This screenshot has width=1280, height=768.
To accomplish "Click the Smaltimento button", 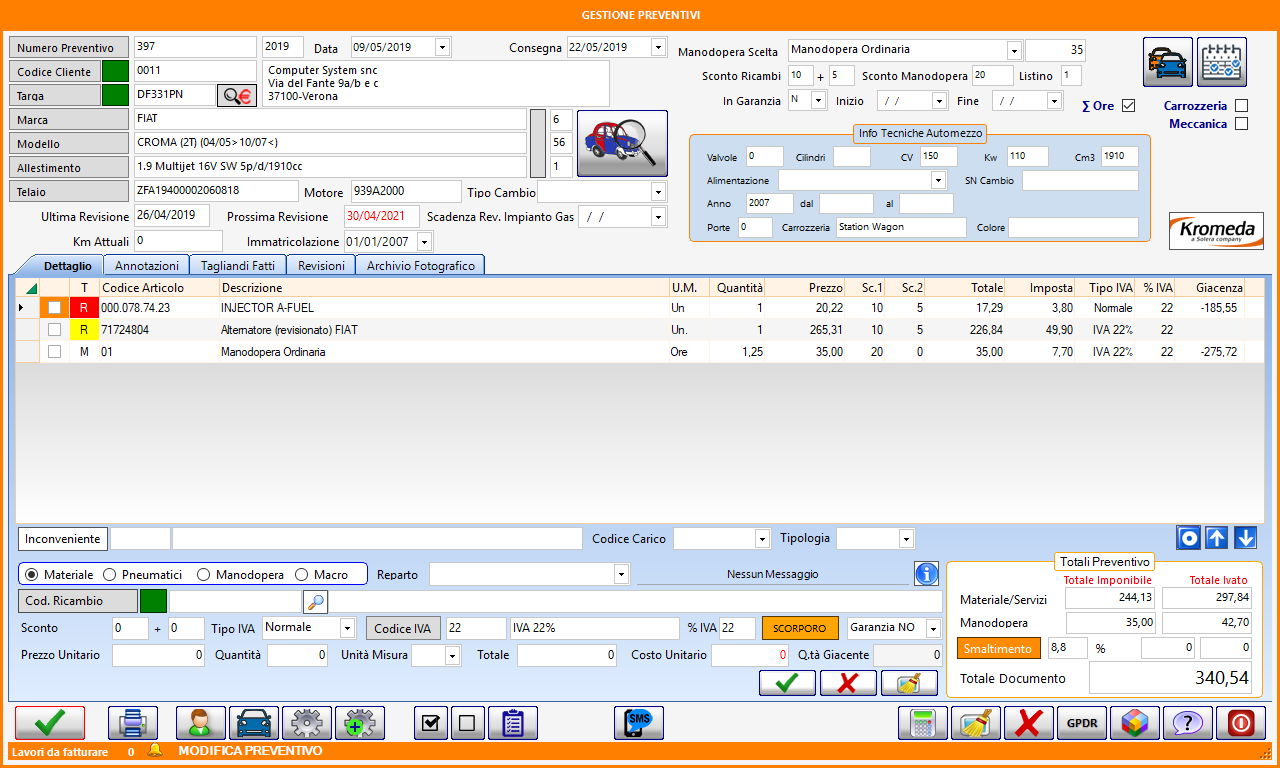I will coord(999,649).
